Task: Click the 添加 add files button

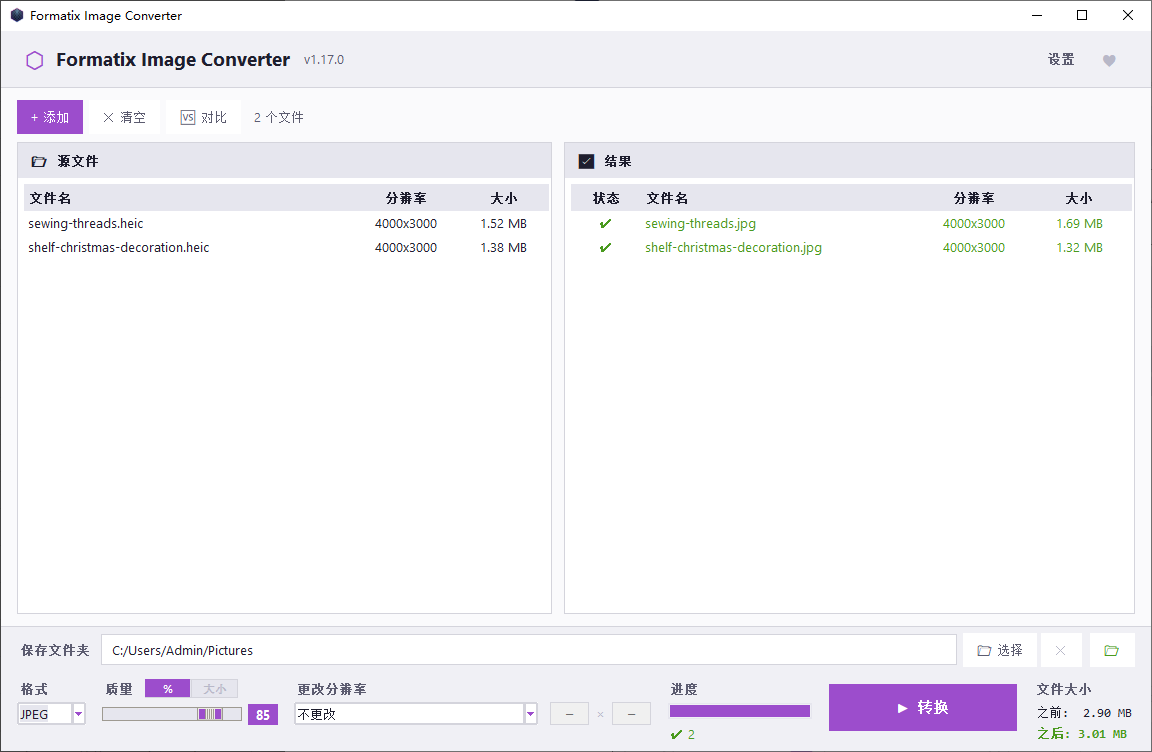Action: click(50, 117)
